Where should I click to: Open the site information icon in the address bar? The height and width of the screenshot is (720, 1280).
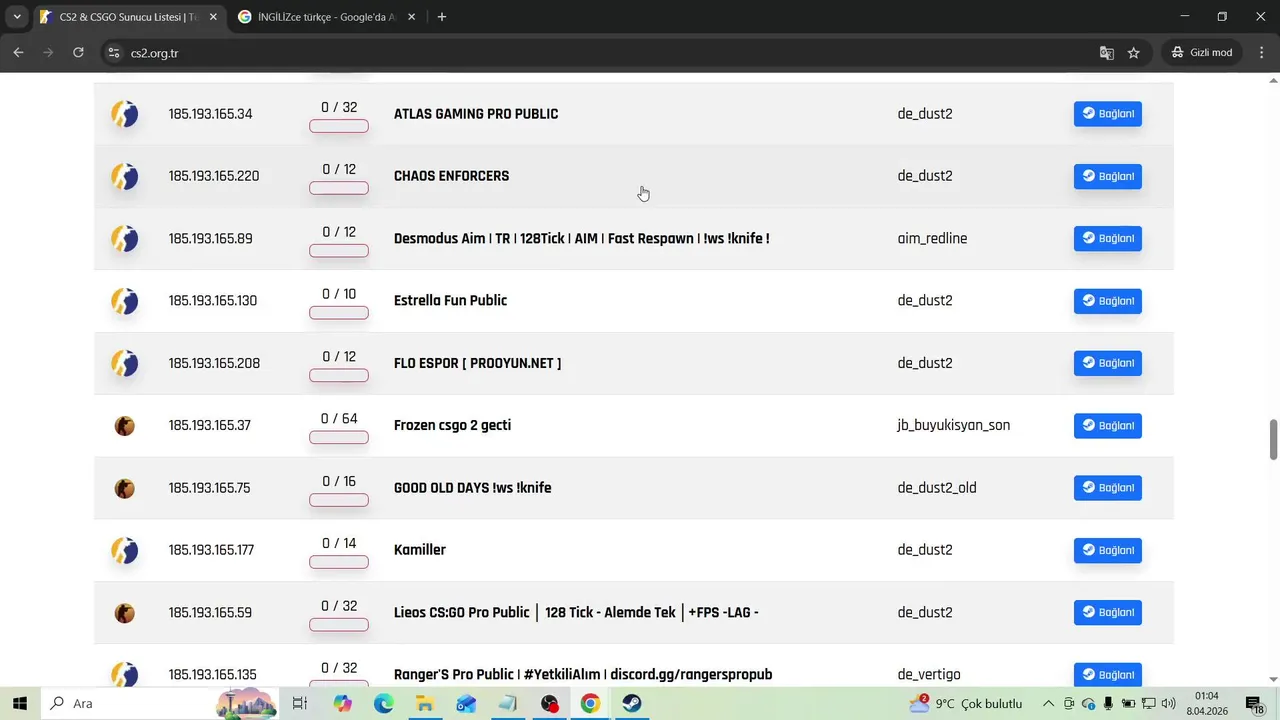(x=113, y=53)
